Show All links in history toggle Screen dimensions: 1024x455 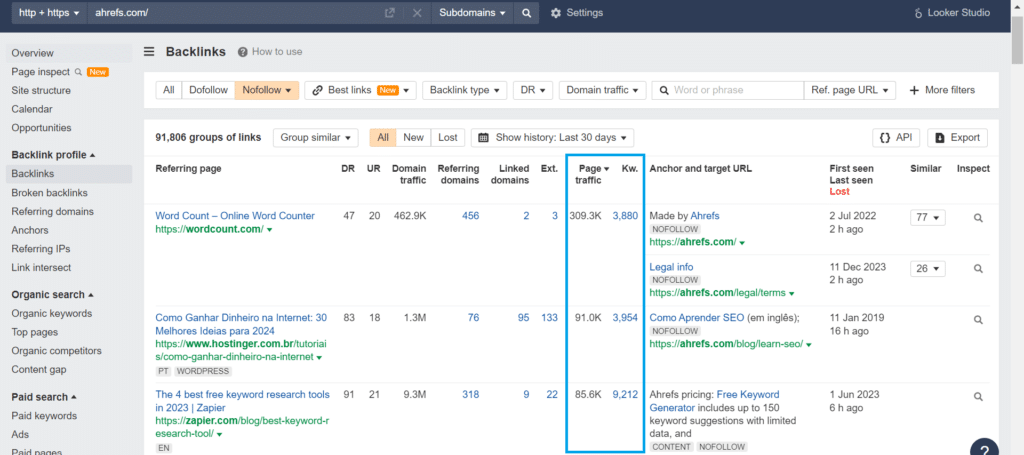click(x=383, y=138)
